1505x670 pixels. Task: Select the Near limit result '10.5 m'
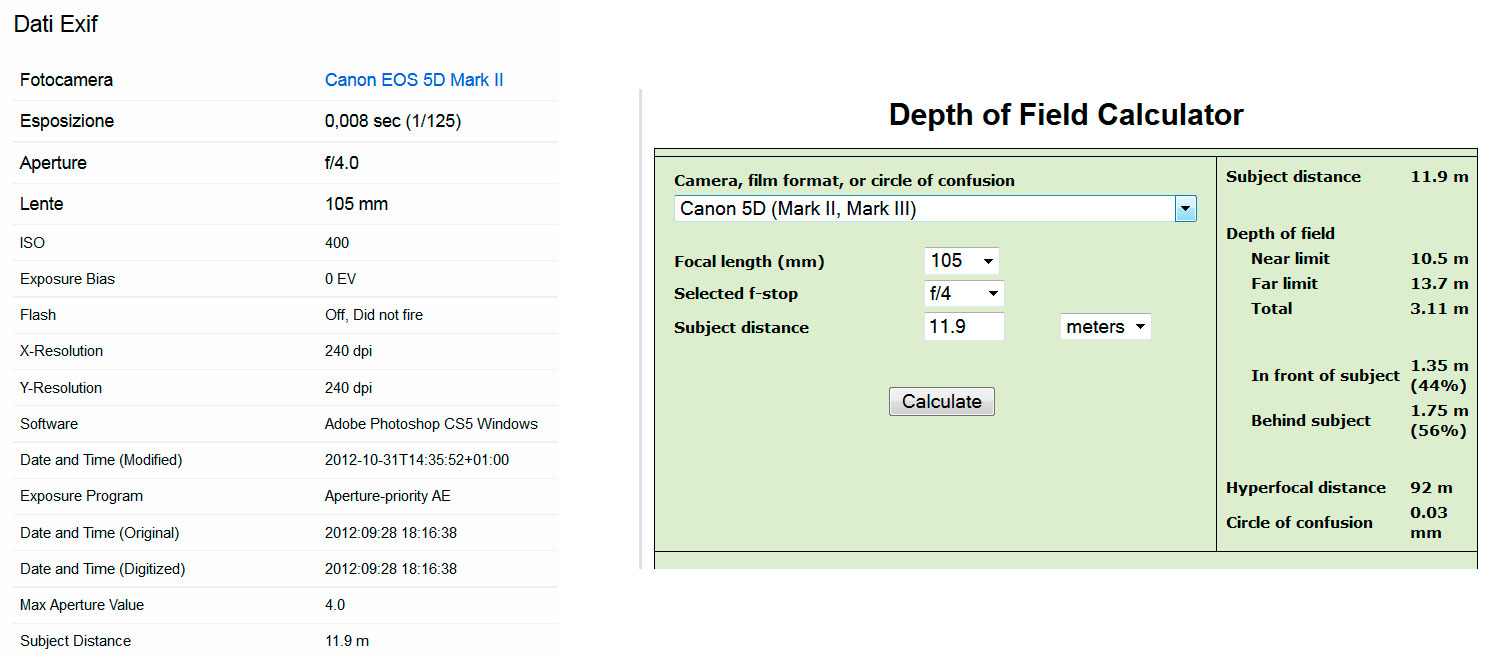[1439, 259]
